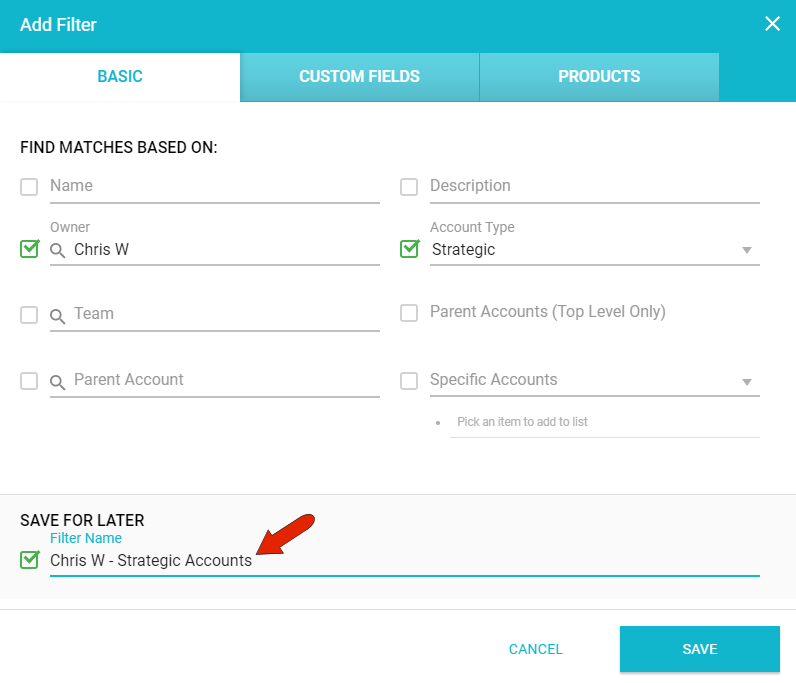The width and height of the screenshot is (796, 683).
Task: Disable the Account Type checkbox
Action: point(409,249)
